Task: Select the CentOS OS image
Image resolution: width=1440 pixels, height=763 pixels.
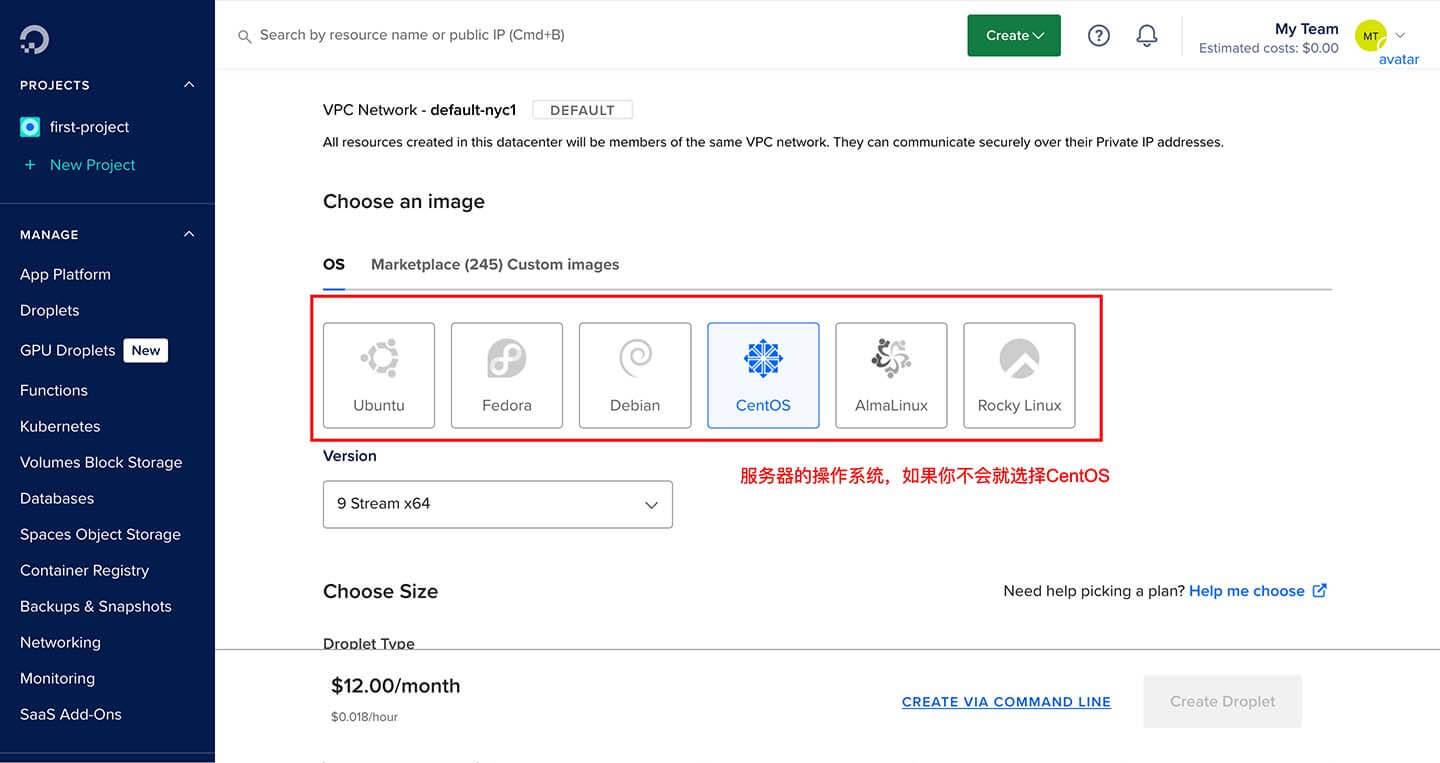Action: click(x=763, y=375)
